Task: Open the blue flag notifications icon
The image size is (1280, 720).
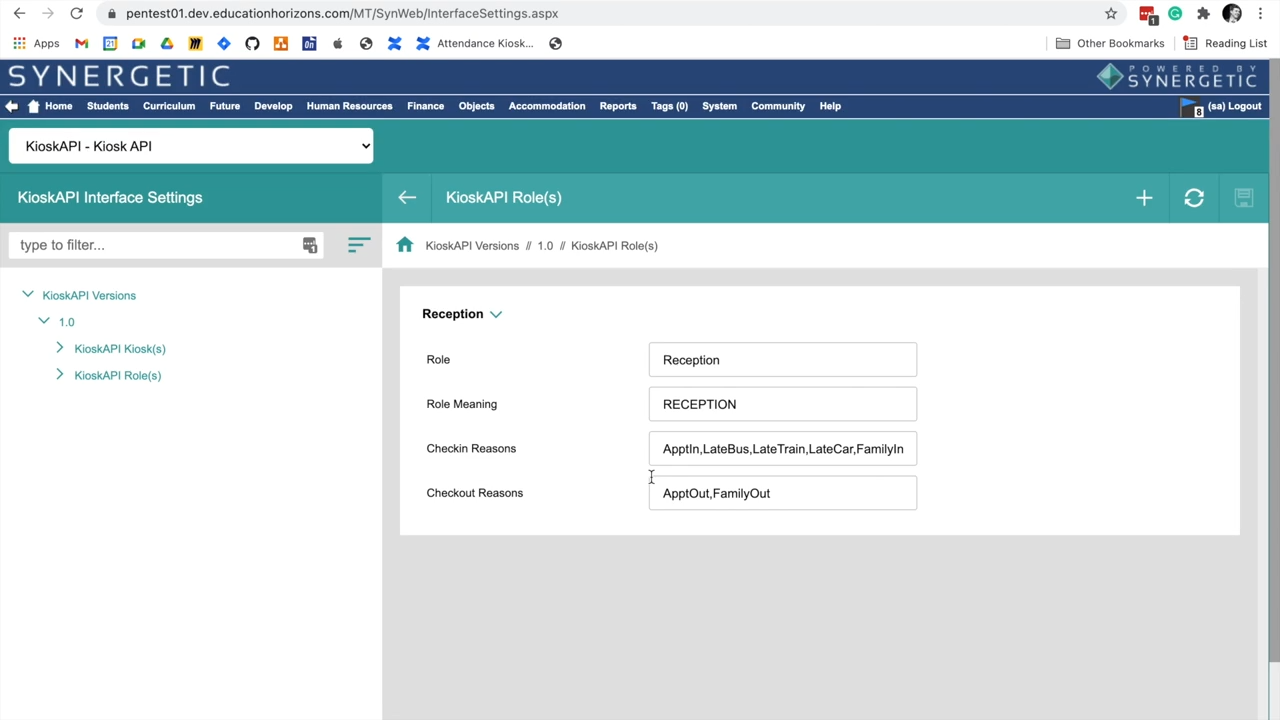Action: pyautogui.click(x=1190, y=106)
